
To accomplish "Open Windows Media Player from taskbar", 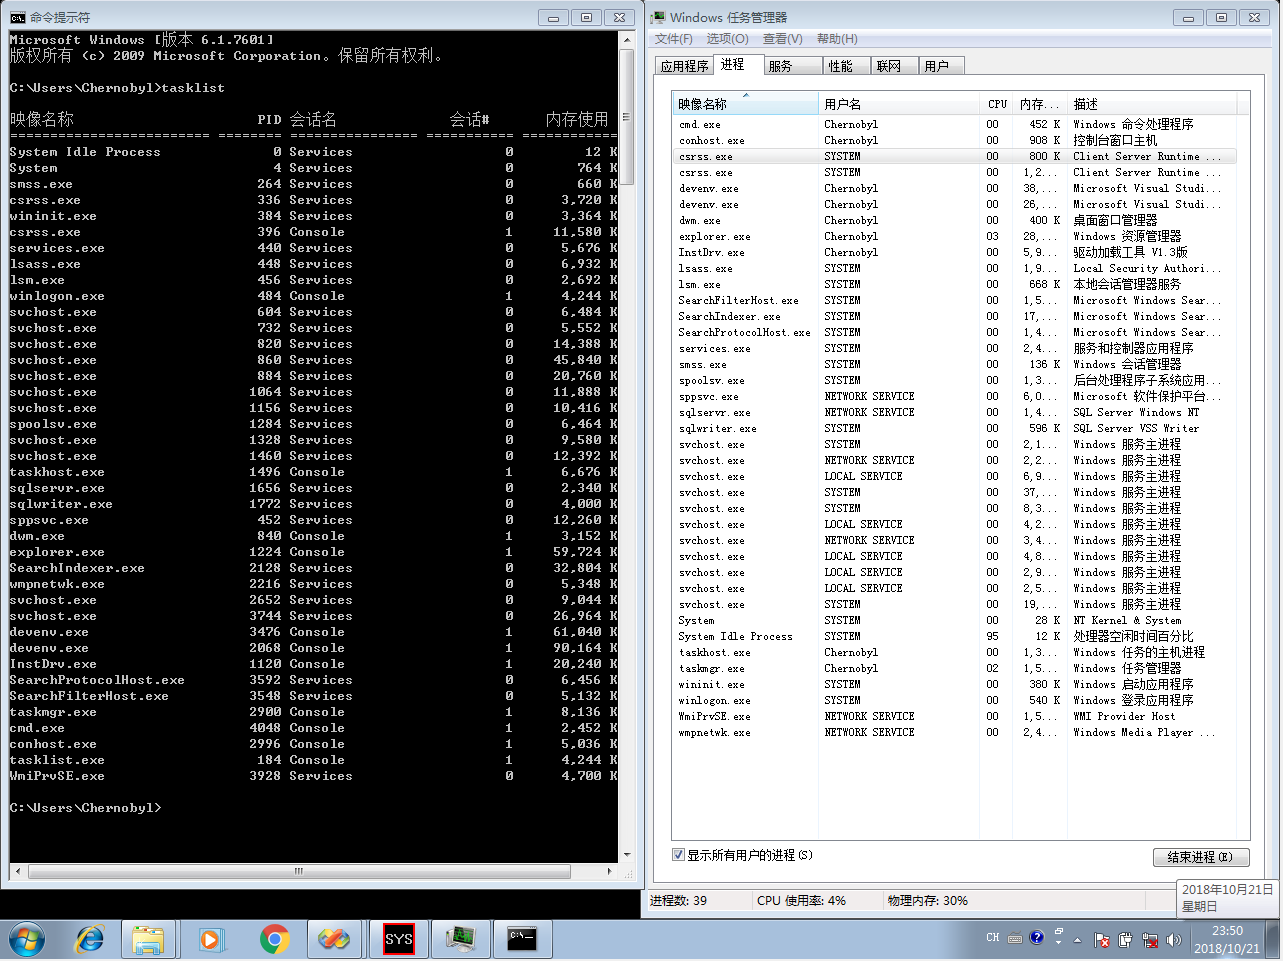I will [210, 940].
